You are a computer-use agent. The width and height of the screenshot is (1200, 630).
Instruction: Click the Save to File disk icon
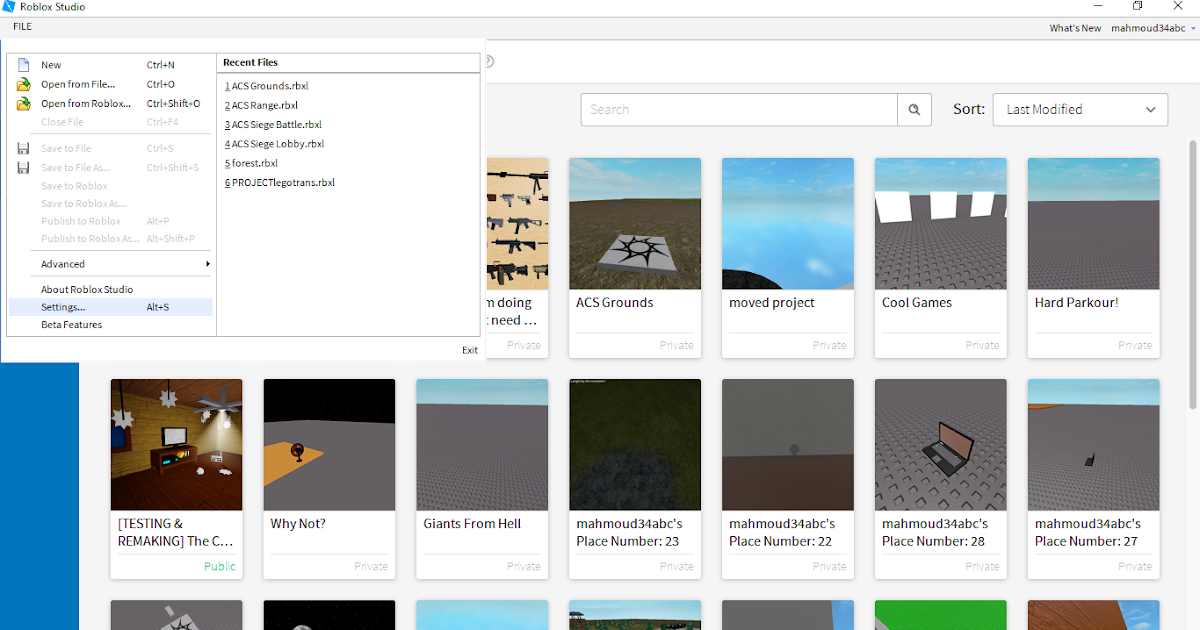coord(23,148)
